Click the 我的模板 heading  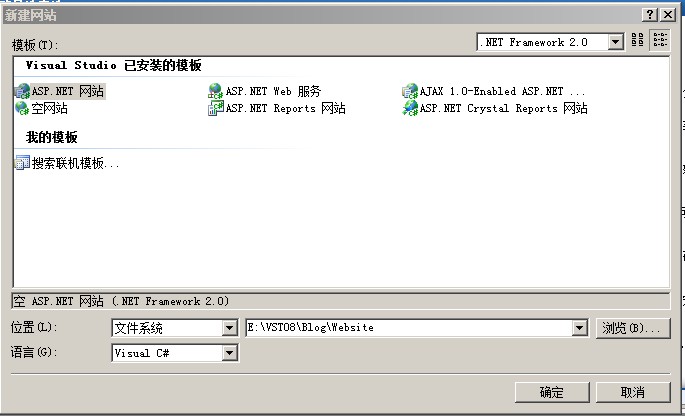tap(52, 138)
